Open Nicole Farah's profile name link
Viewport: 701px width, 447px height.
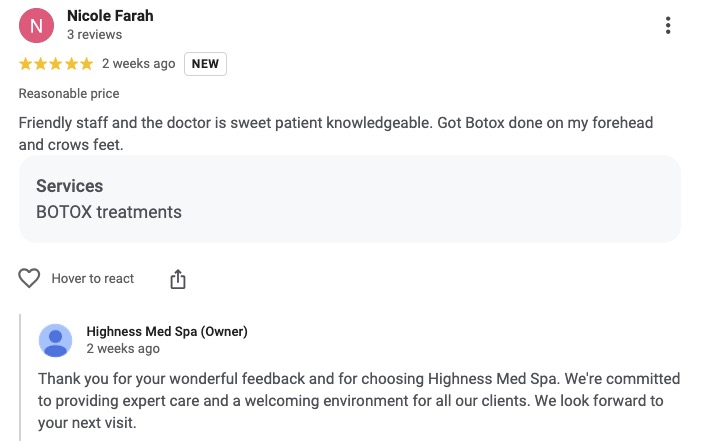point(110,16)
